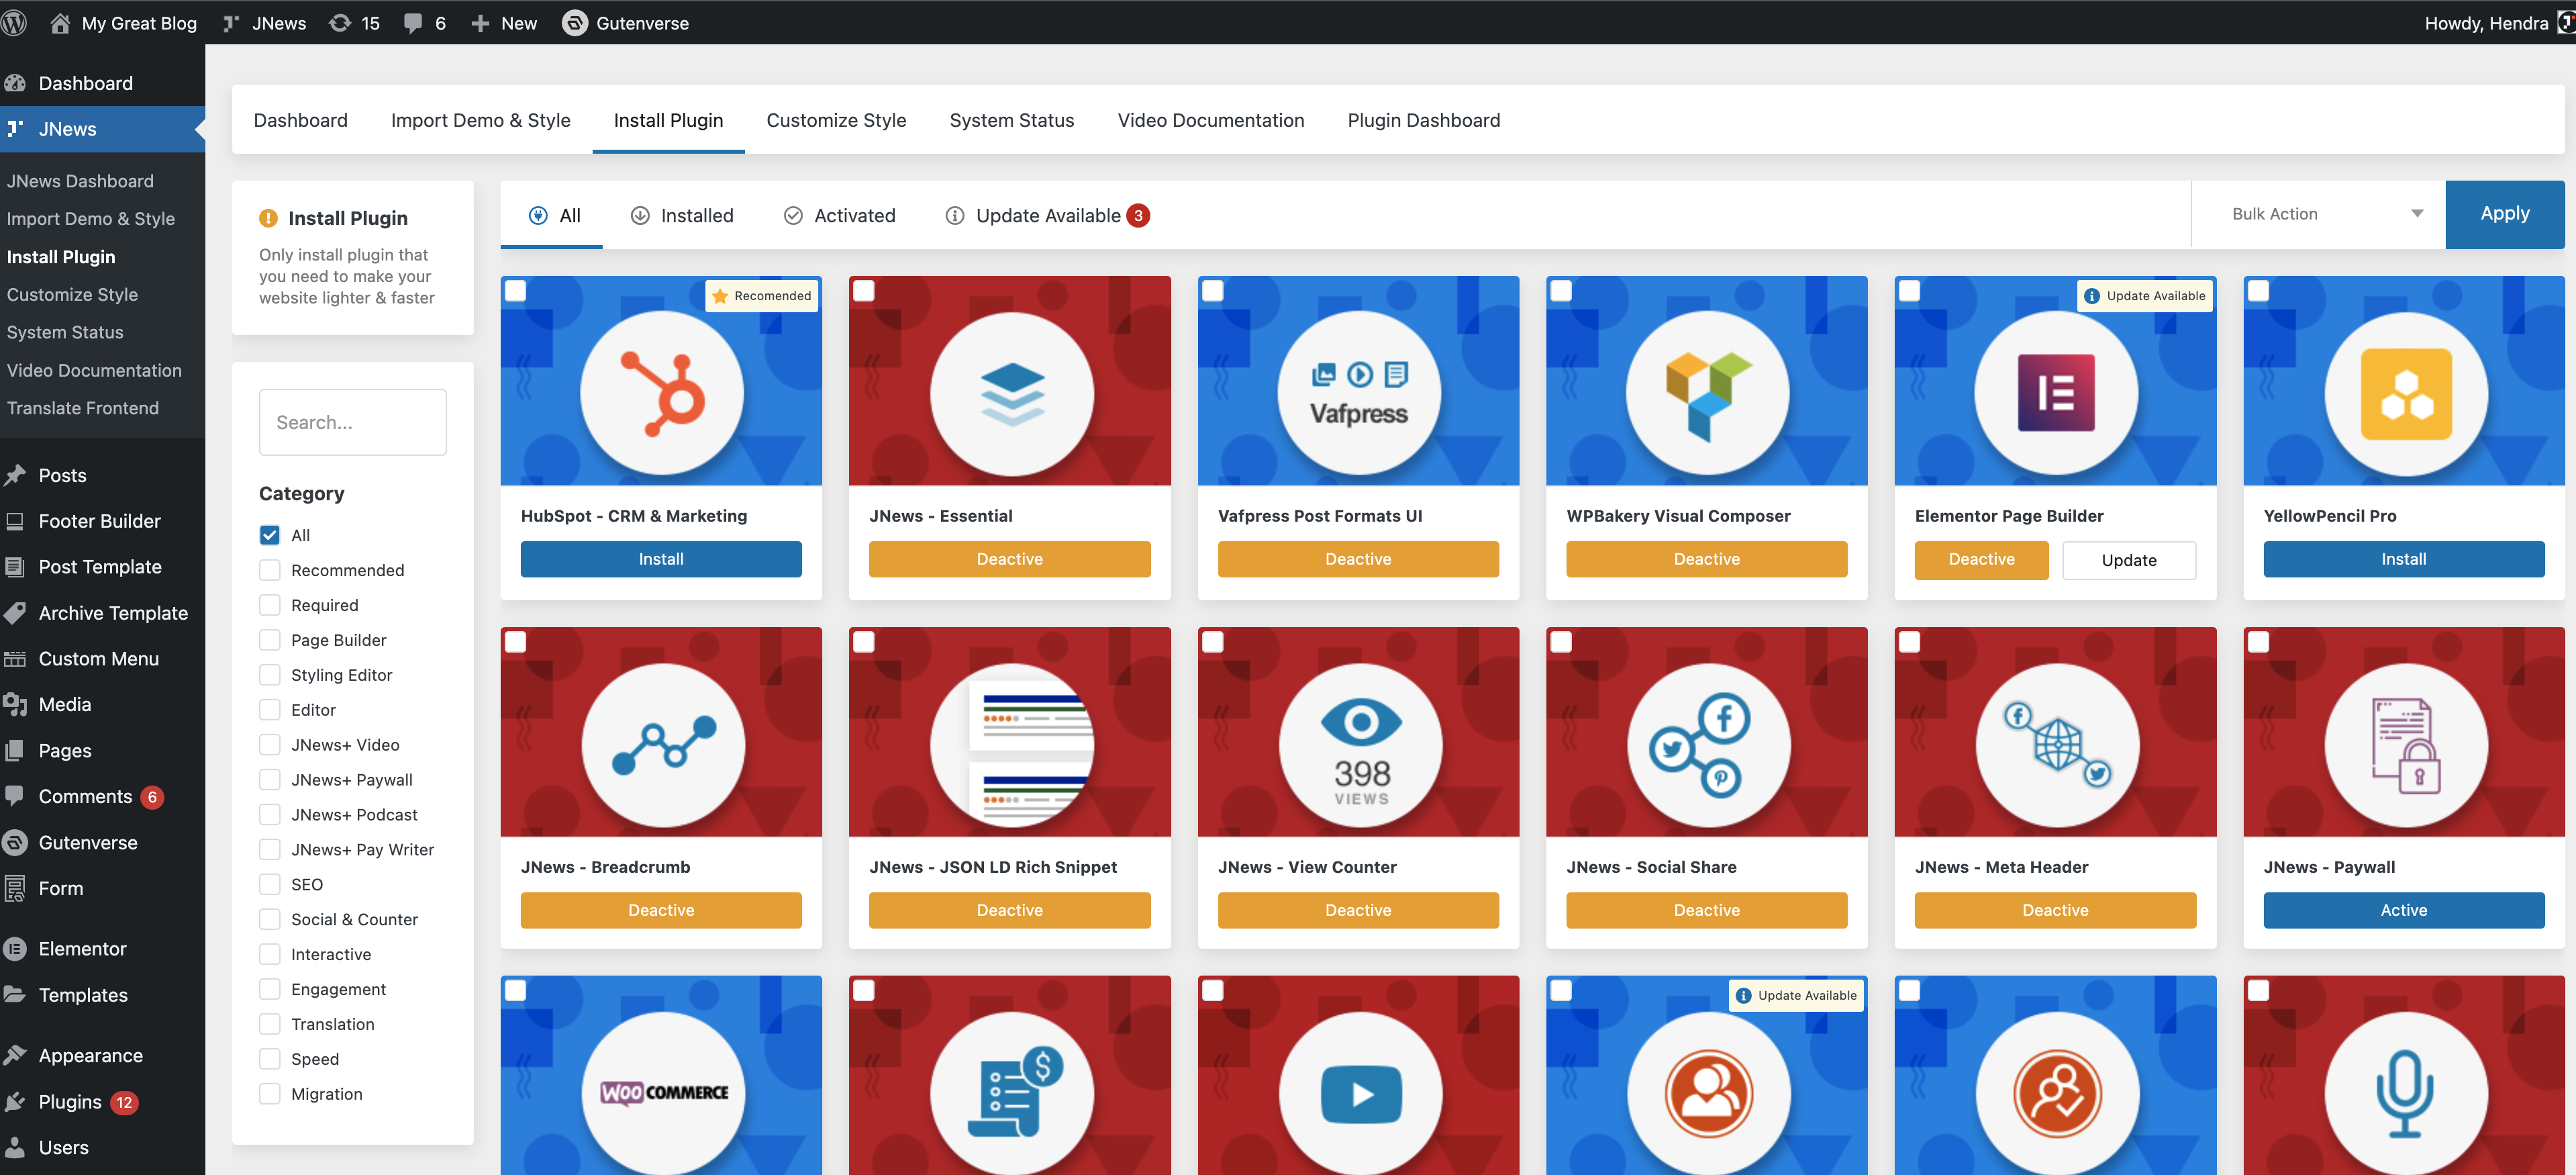Show plugins with Update Available

coord(1047,215)
